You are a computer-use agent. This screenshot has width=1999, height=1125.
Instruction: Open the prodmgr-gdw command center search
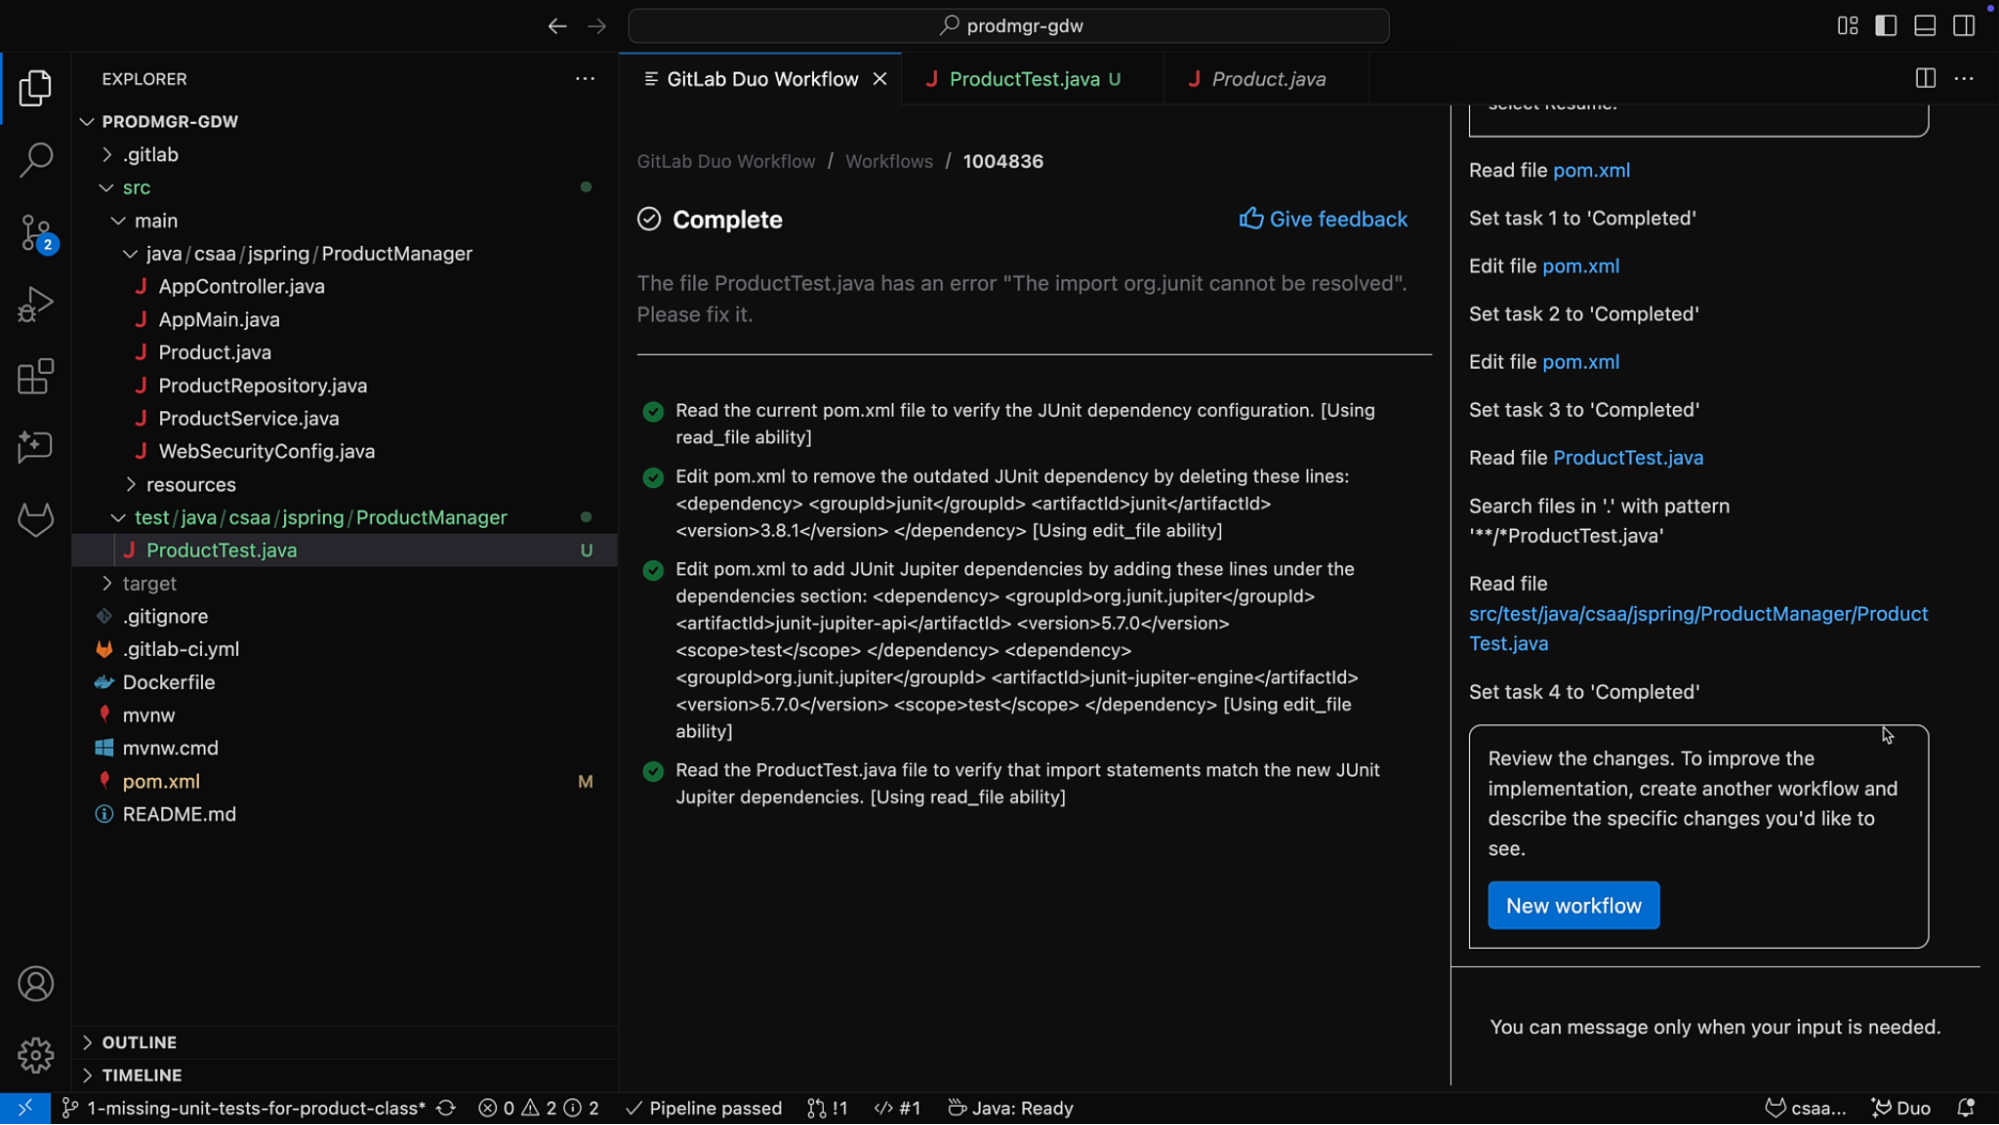click(1008, 26)
